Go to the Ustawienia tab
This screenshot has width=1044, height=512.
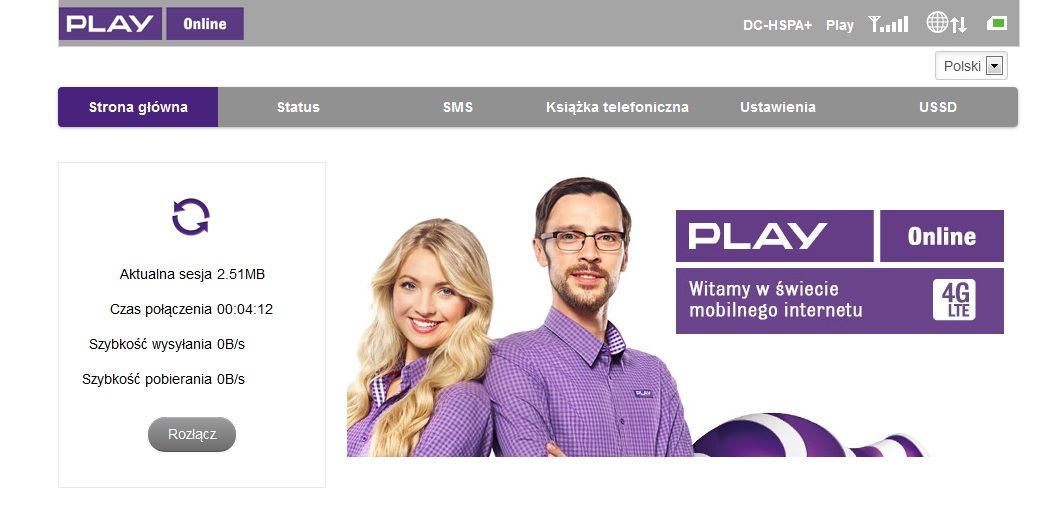tap(778, 107)
